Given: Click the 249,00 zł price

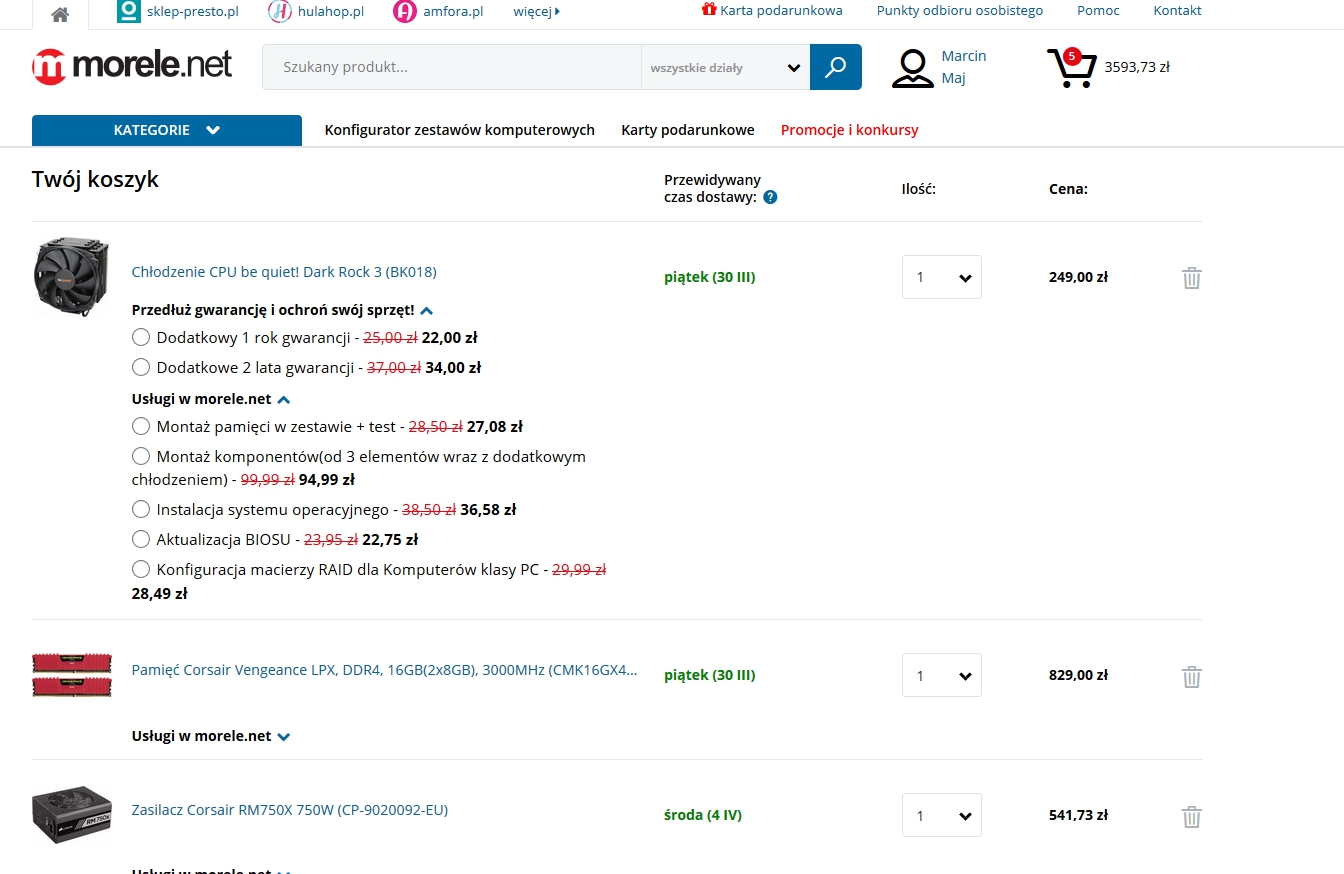Looking at the screenshot, I should coord(1078,277).
